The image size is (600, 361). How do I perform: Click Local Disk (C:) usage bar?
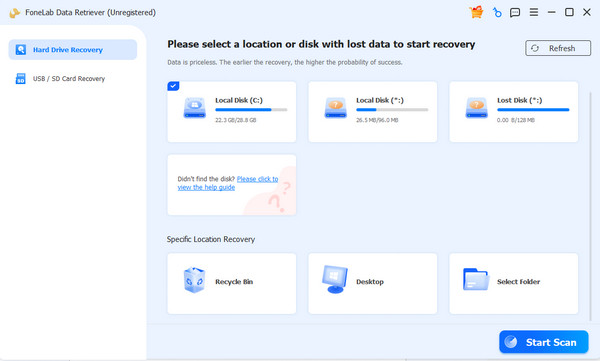pos(251,110)
